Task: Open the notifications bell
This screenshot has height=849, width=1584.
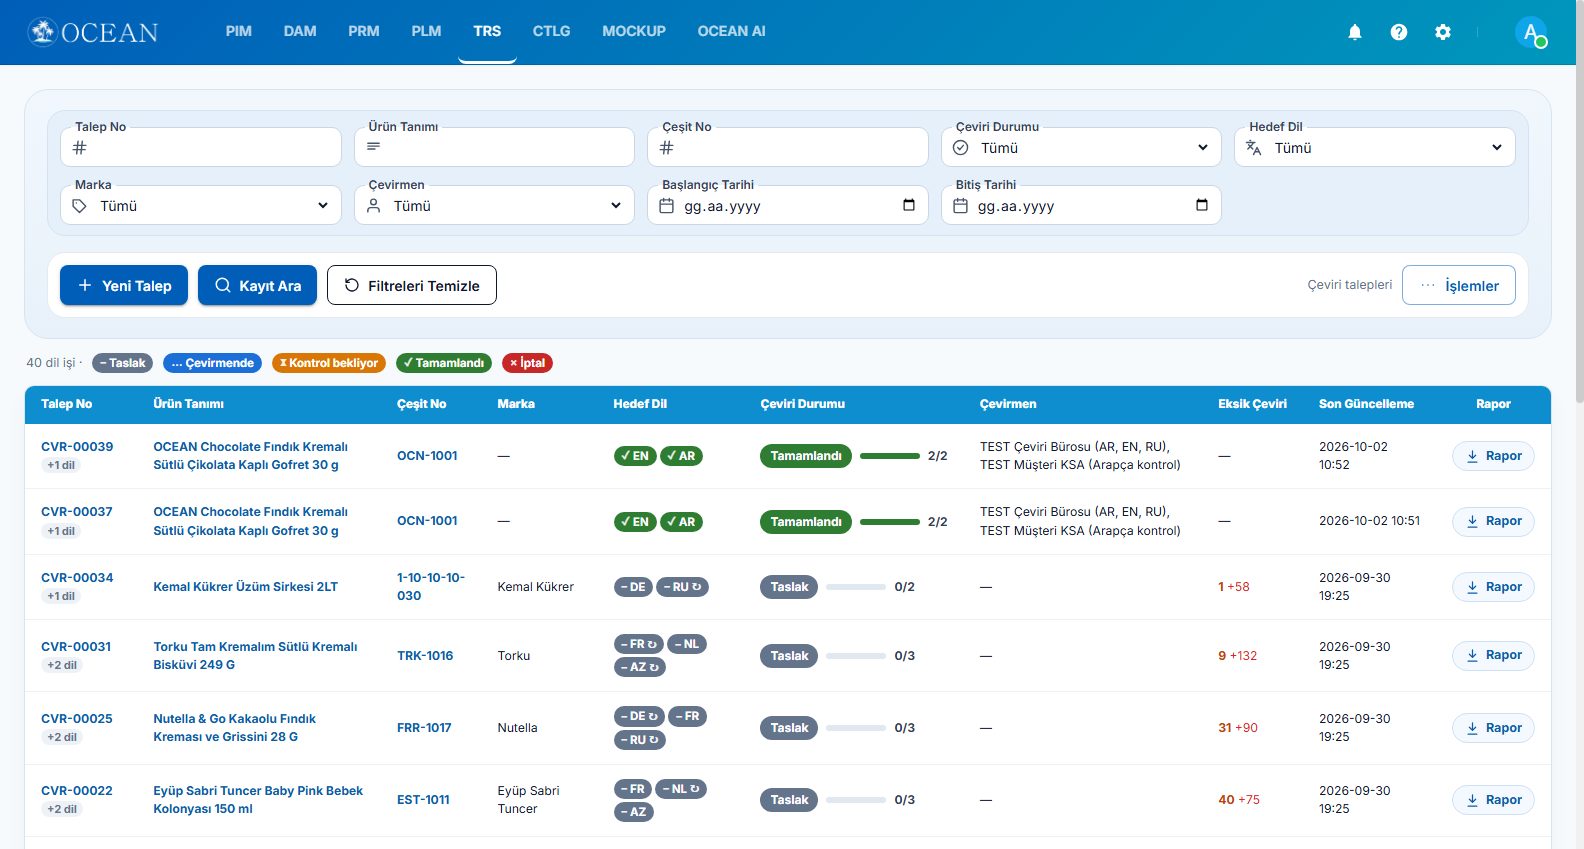Action: point(1355,32)
